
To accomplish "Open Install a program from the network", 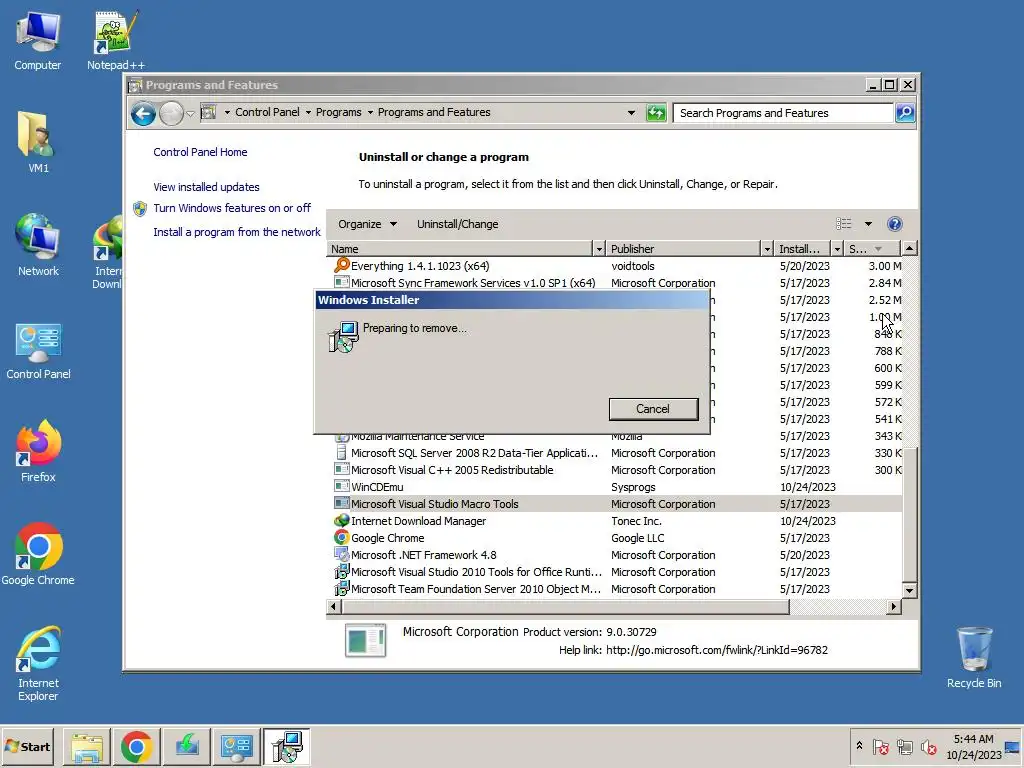I will point(237,232).
